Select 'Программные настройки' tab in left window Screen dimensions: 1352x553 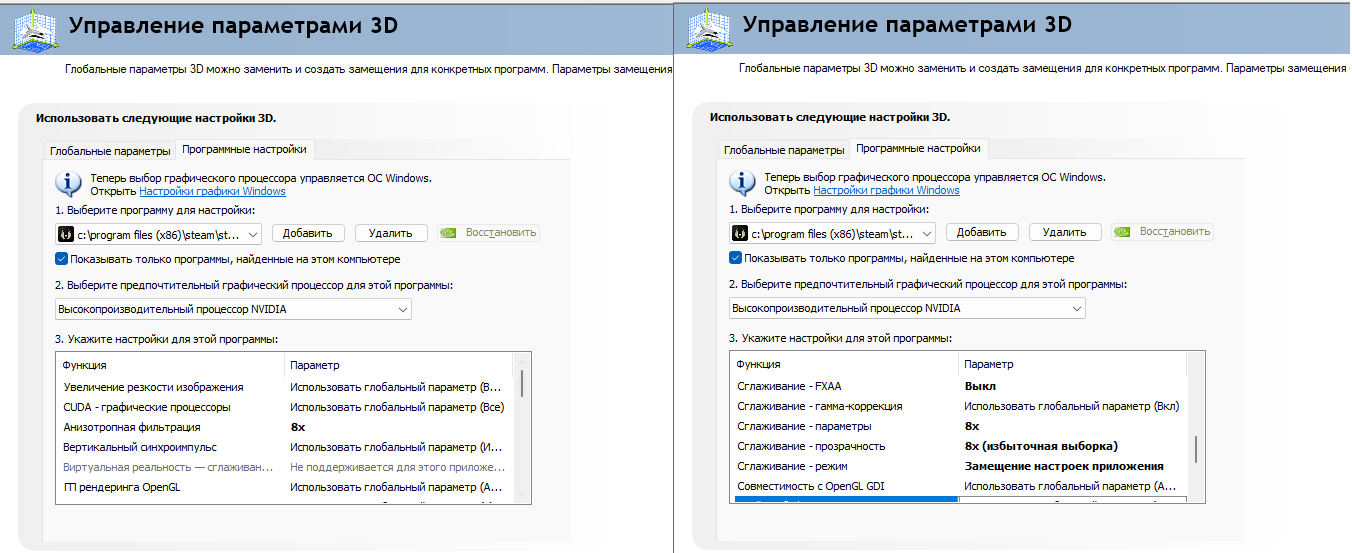coord(244,149)
